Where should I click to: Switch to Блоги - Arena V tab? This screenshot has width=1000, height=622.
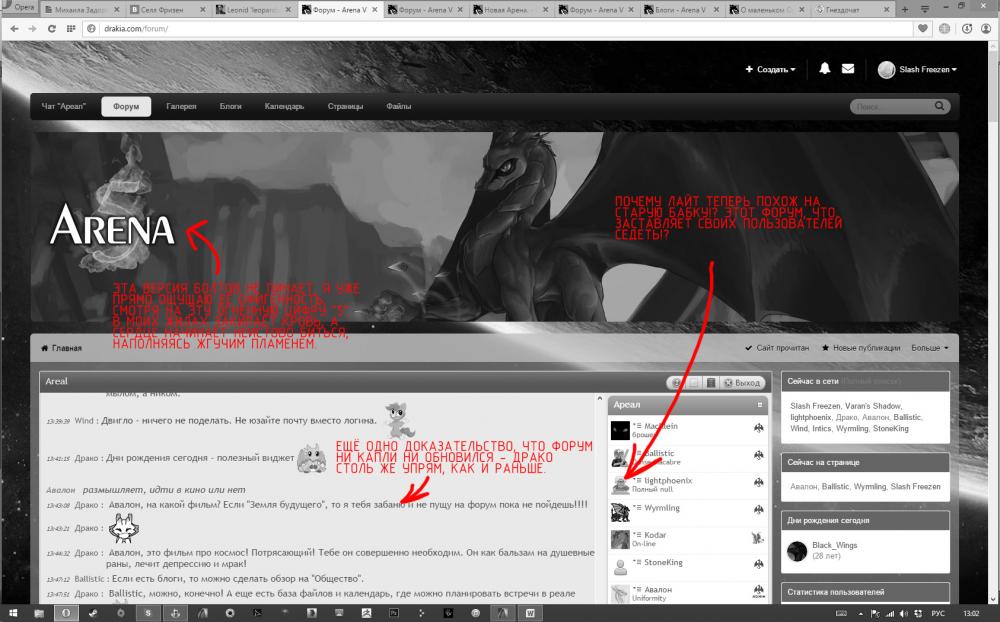pos(683,10)
